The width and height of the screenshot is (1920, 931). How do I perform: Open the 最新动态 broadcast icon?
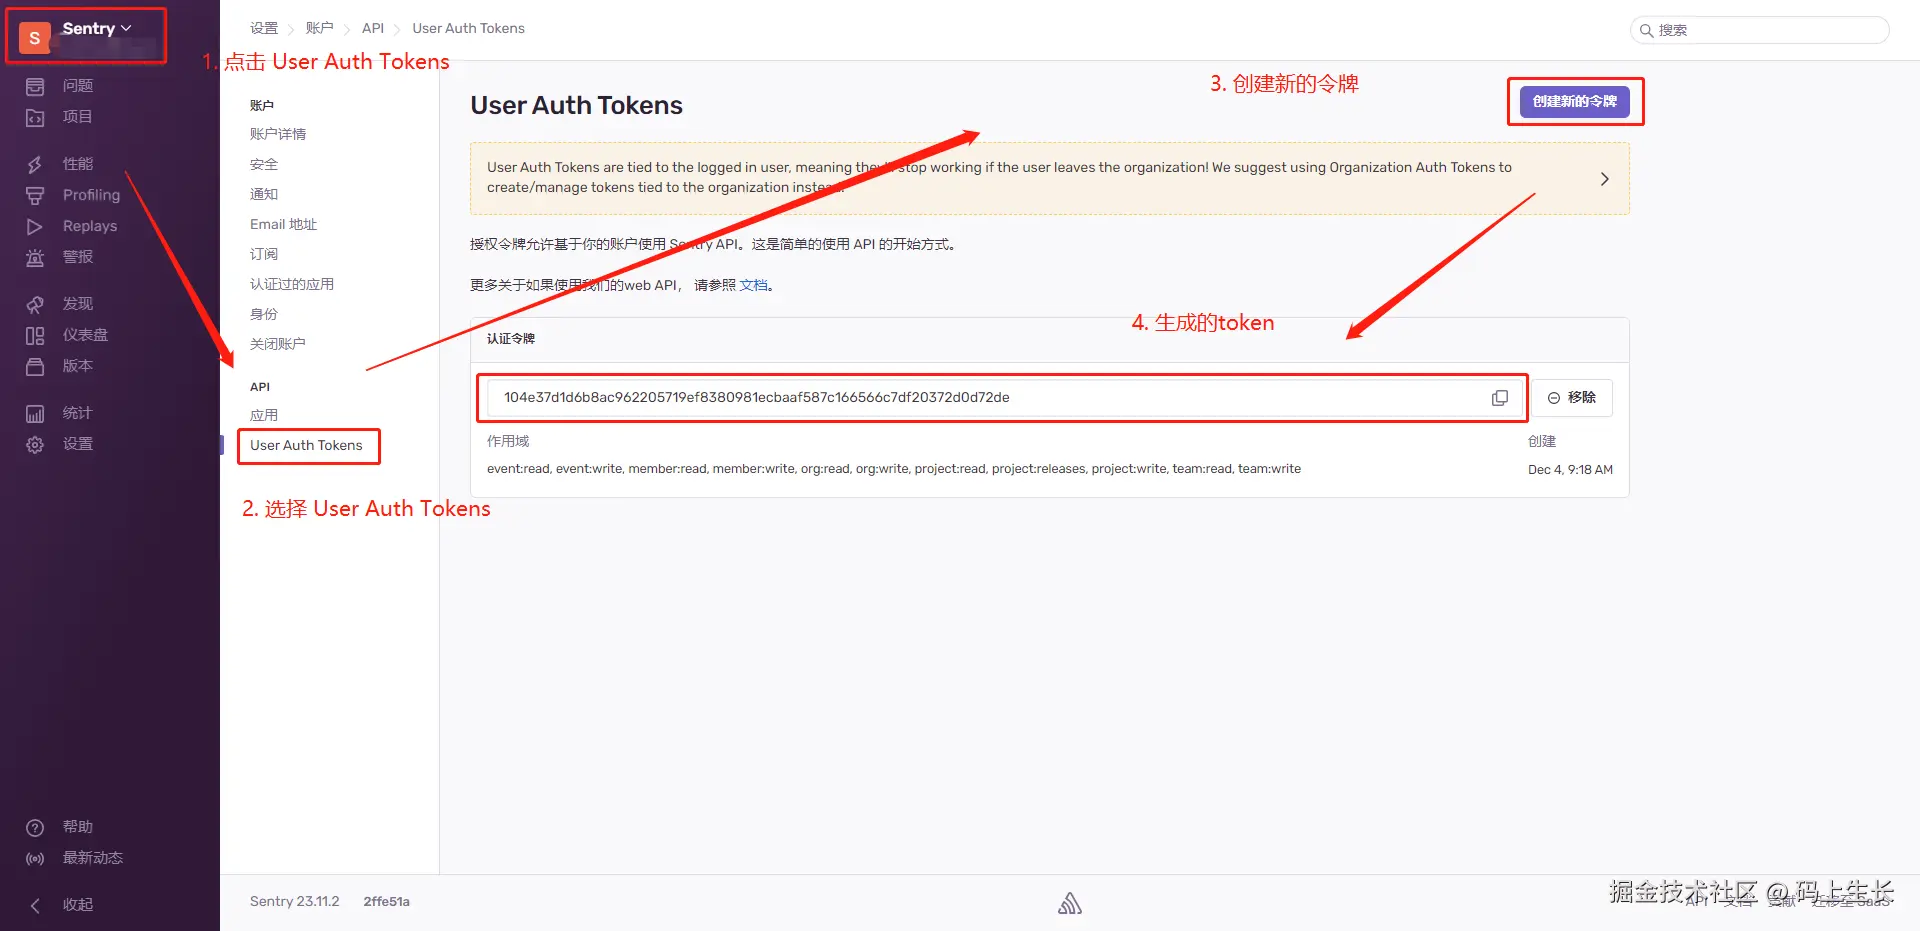coord(35,858)
